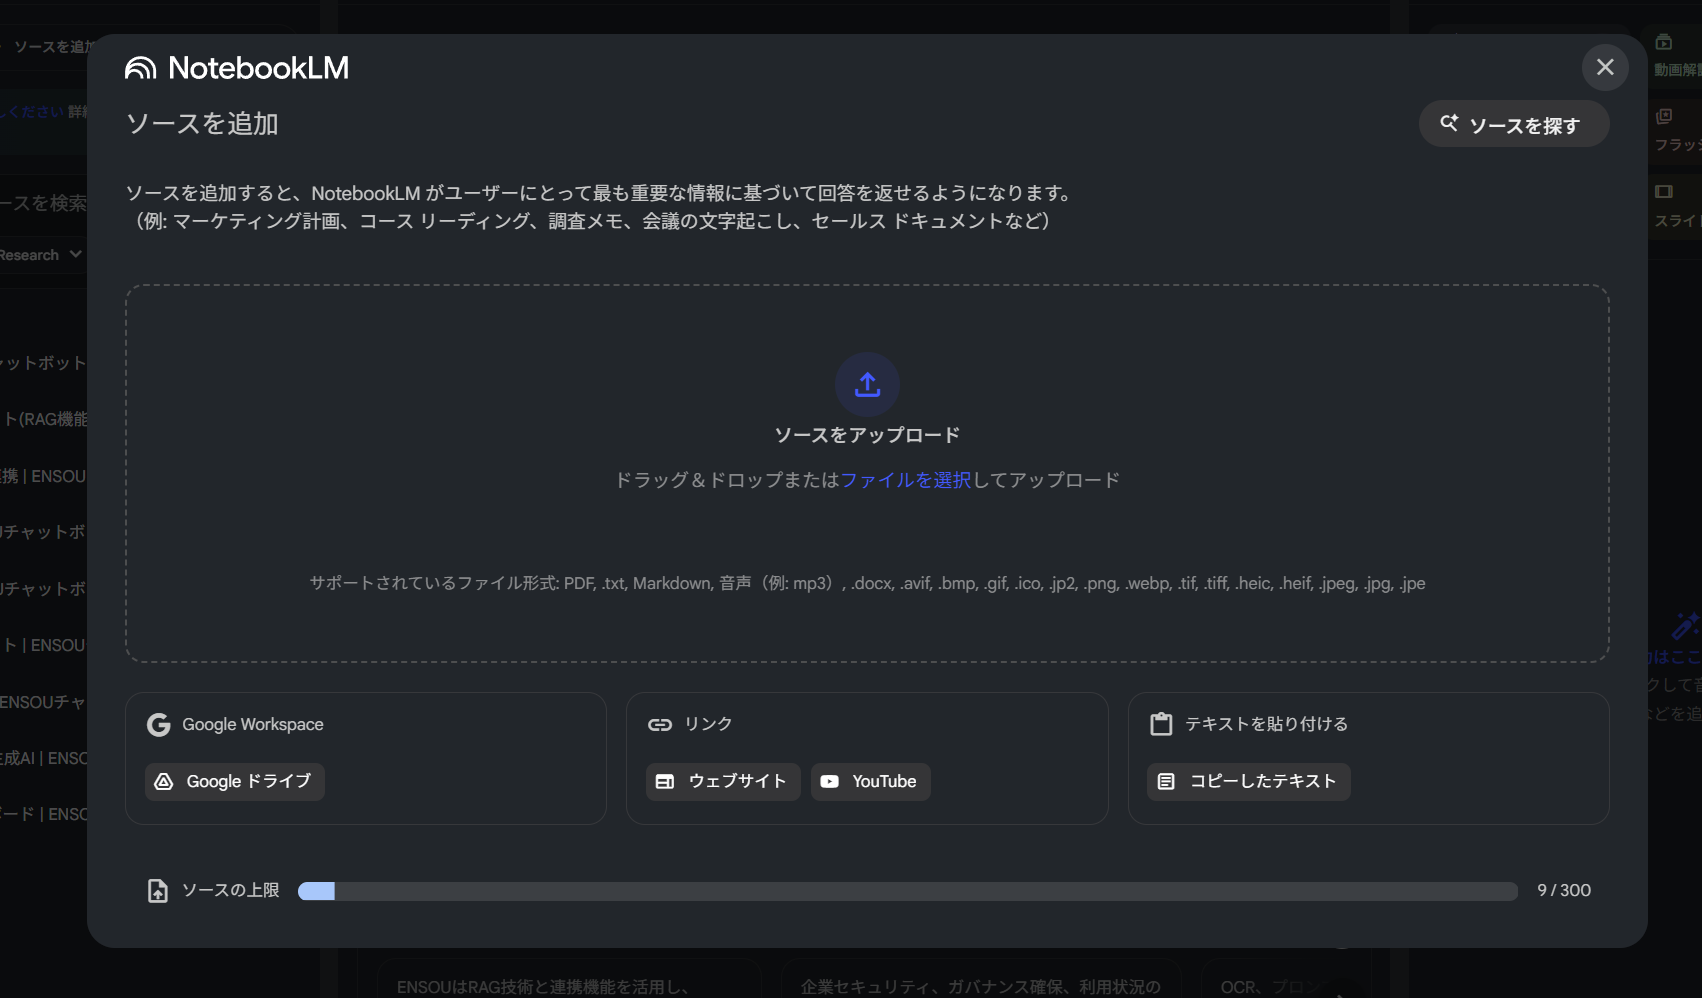
Task: Click the clipboard icon beside テキストを貼り付ける
Action: coord(1161,723)
